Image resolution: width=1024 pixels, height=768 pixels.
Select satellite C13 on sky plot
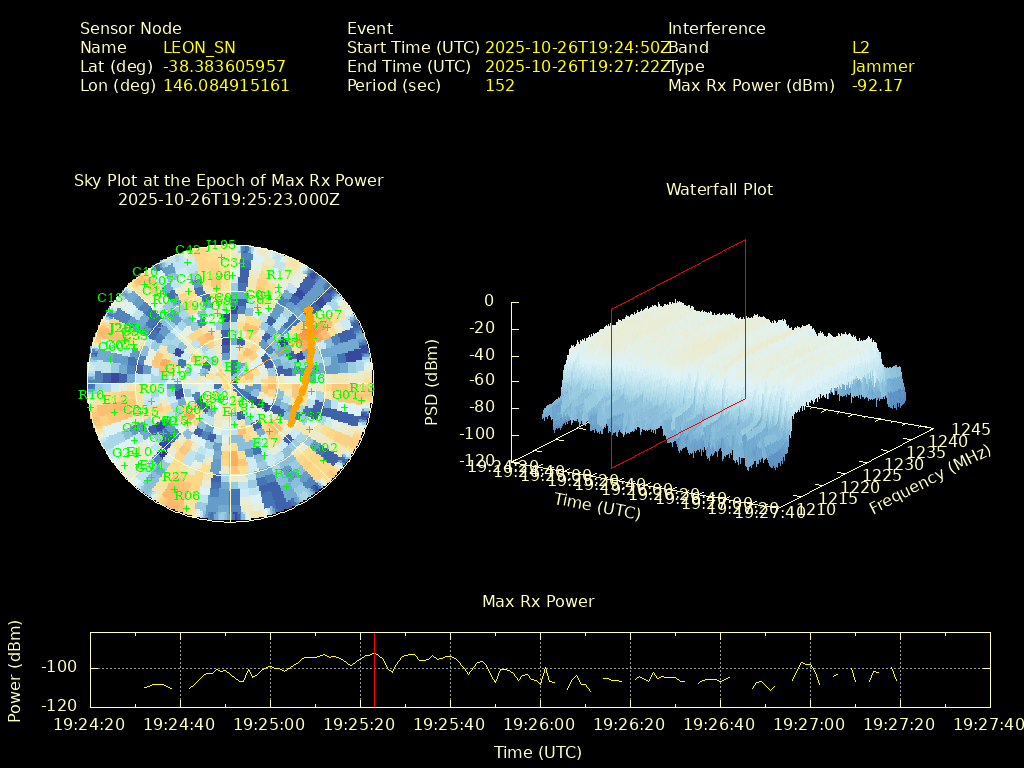point(109,298)
